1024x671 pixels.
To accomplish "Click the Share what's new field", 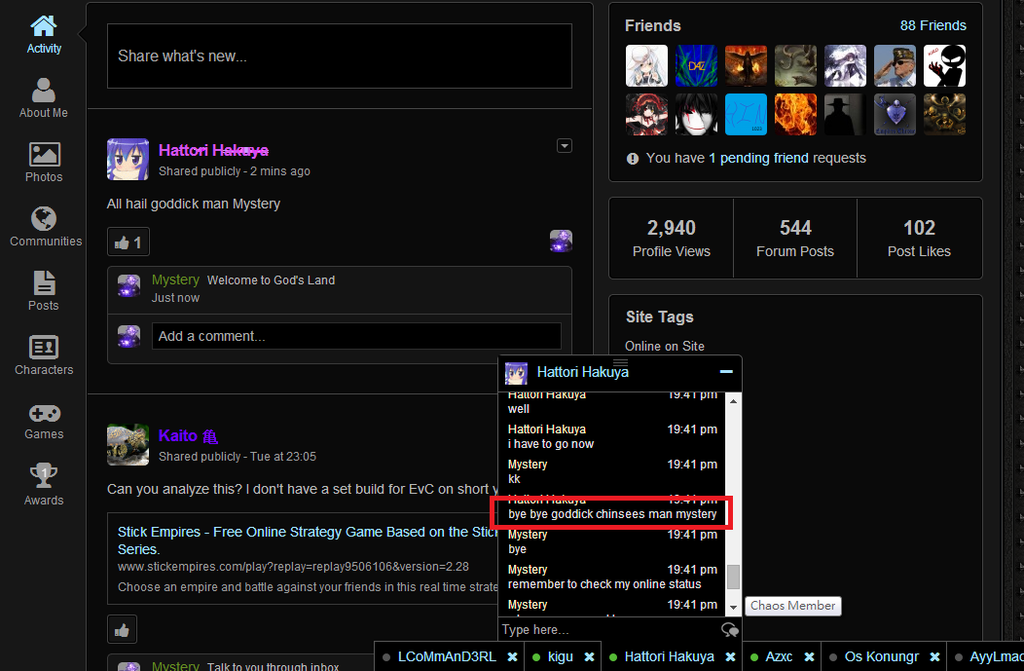I will click(340, 56).
